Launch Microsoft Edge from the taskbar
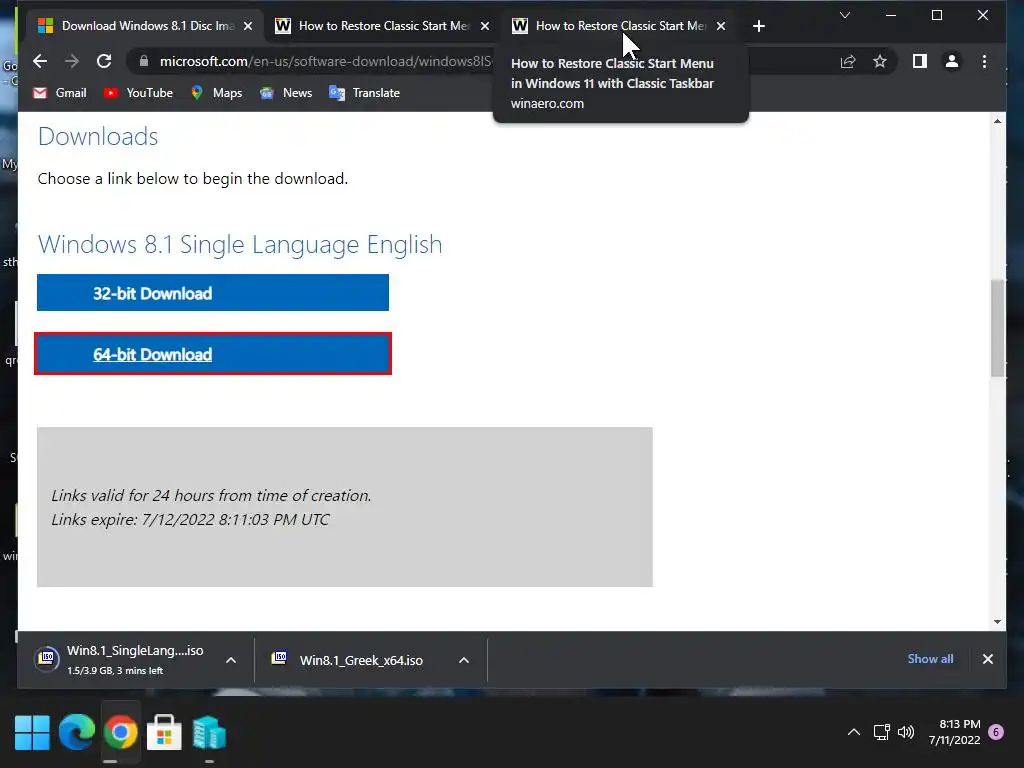1024x768 pixels. coord(76,733)
